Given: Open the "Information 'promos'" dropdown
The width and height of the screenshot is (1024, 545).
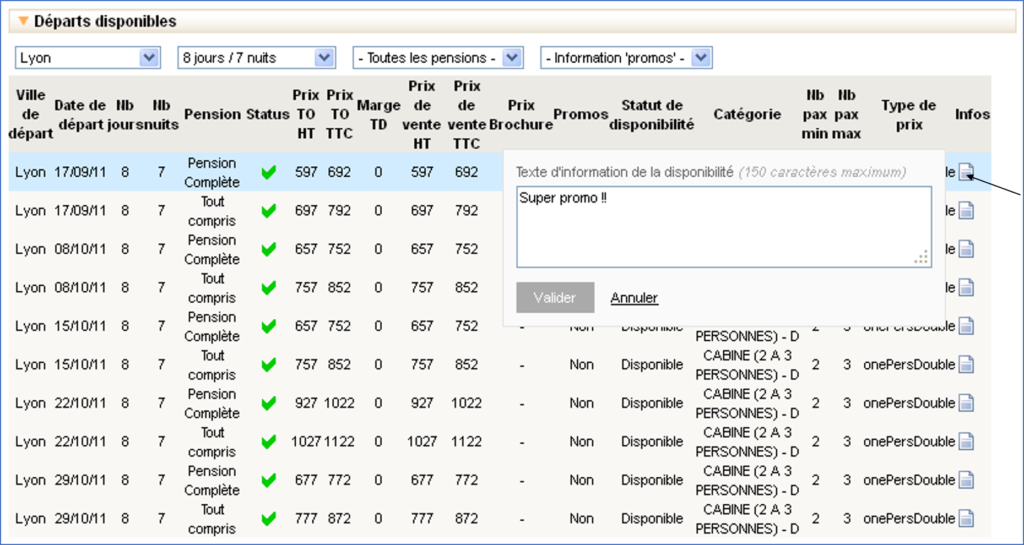Looking at the screenshot, I should 625,58.
